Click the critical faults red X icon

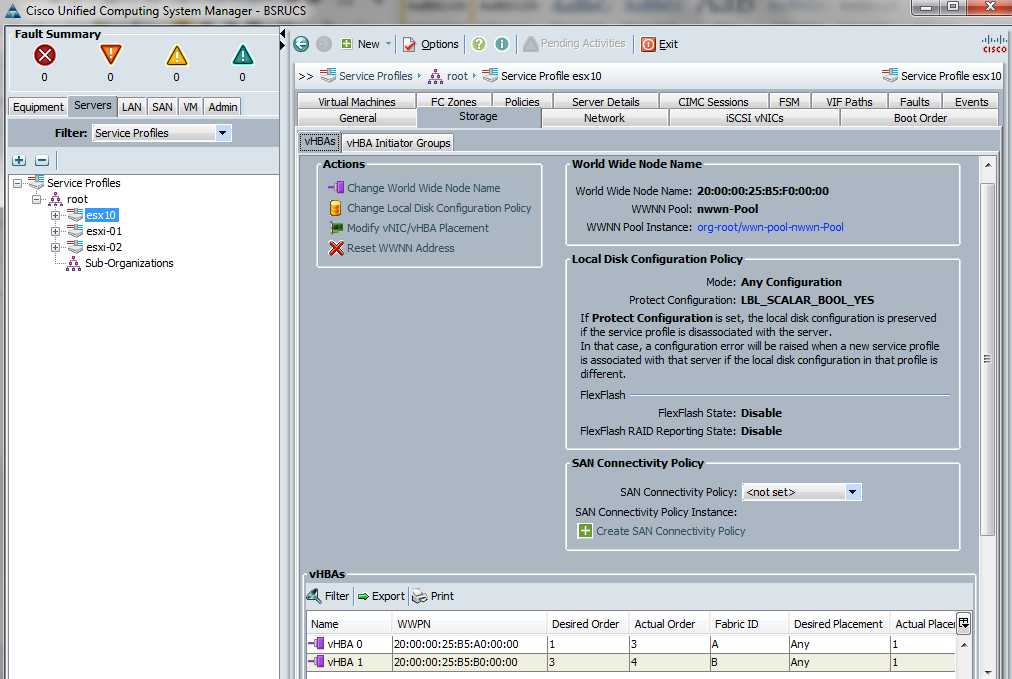point(45,56)
